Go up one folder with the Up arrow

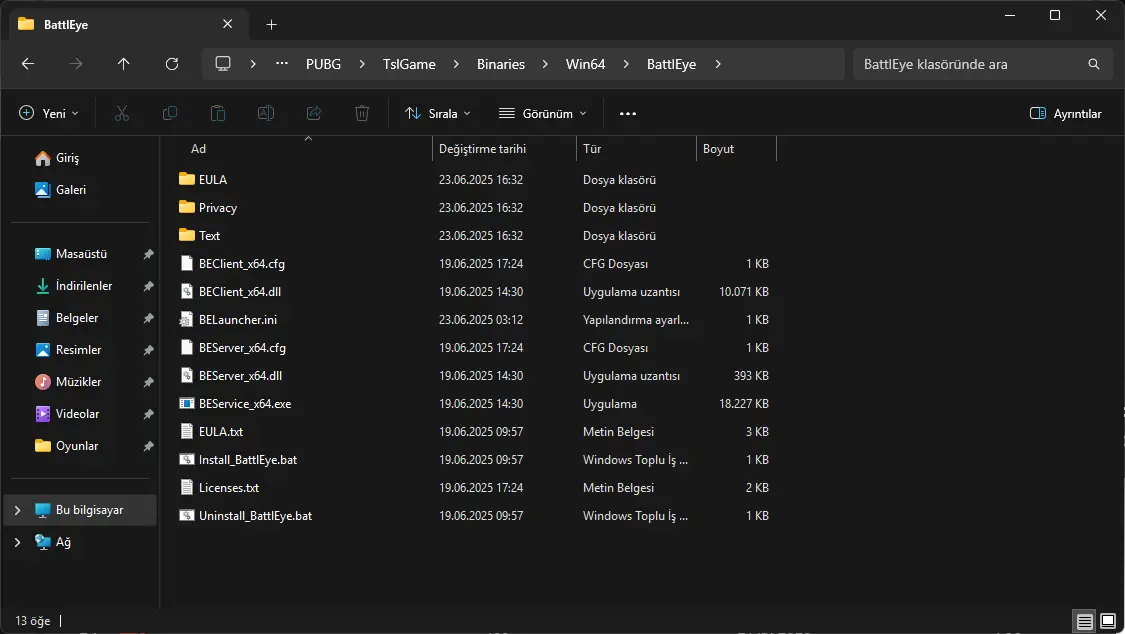pyautogui.click(x=123, y=64)
